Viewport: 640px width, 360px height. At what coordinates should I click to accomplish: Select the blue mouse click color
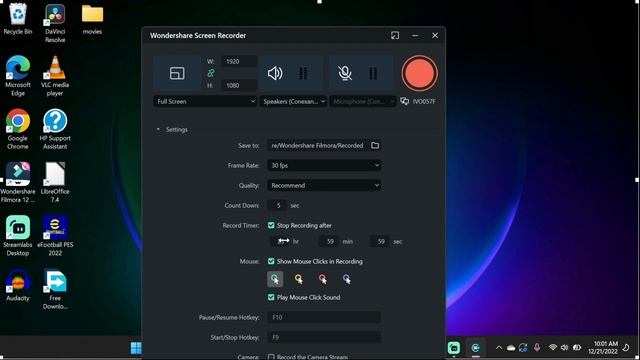pos(347,279)
